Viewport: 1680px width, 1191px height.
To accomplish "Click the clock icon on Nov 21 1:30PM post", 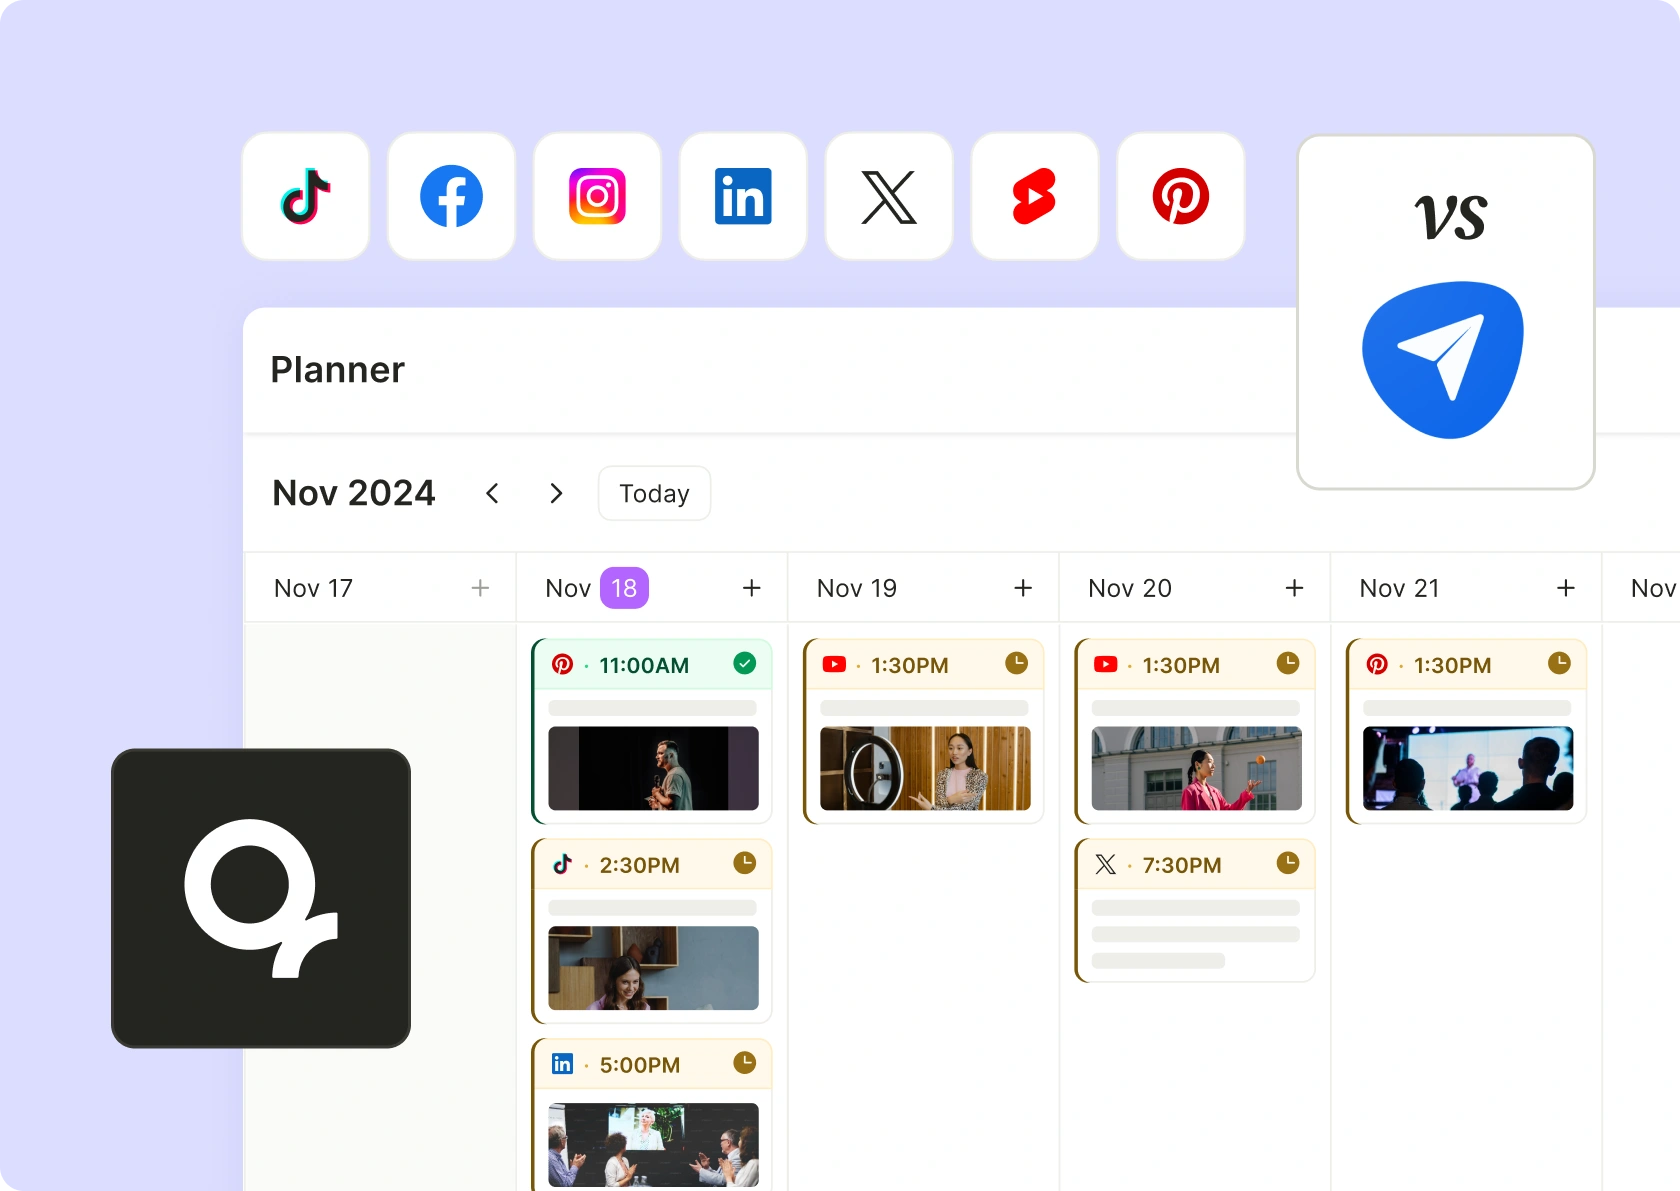I will coord(1559,663).
